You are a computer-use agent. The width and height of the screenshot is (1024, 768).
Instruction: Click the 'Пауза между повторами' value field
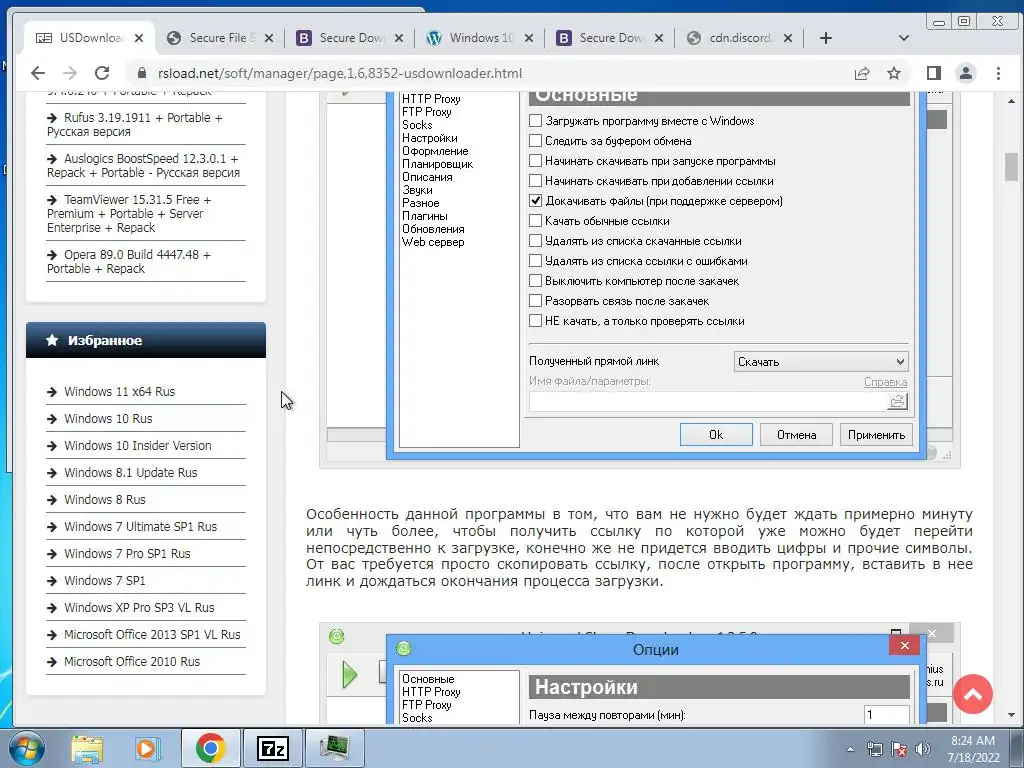point(886,714)
